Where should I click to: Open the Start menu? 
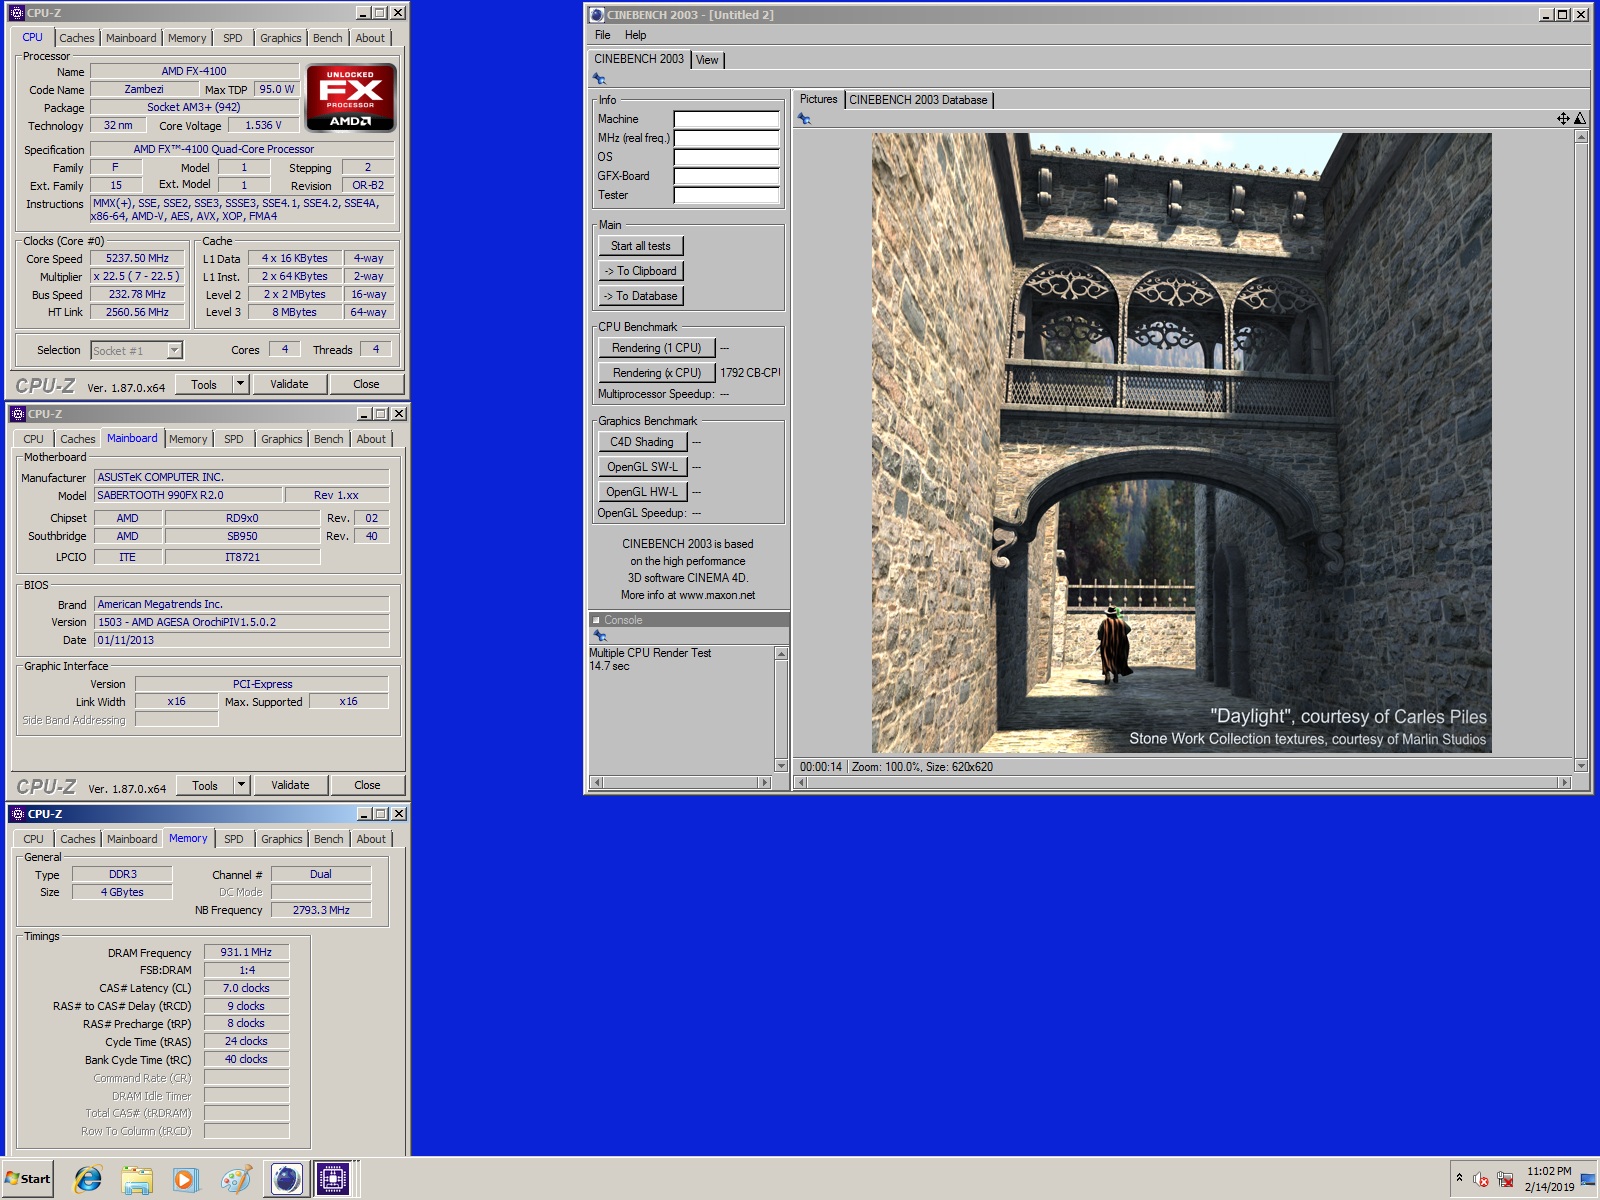pos(28,1179)
